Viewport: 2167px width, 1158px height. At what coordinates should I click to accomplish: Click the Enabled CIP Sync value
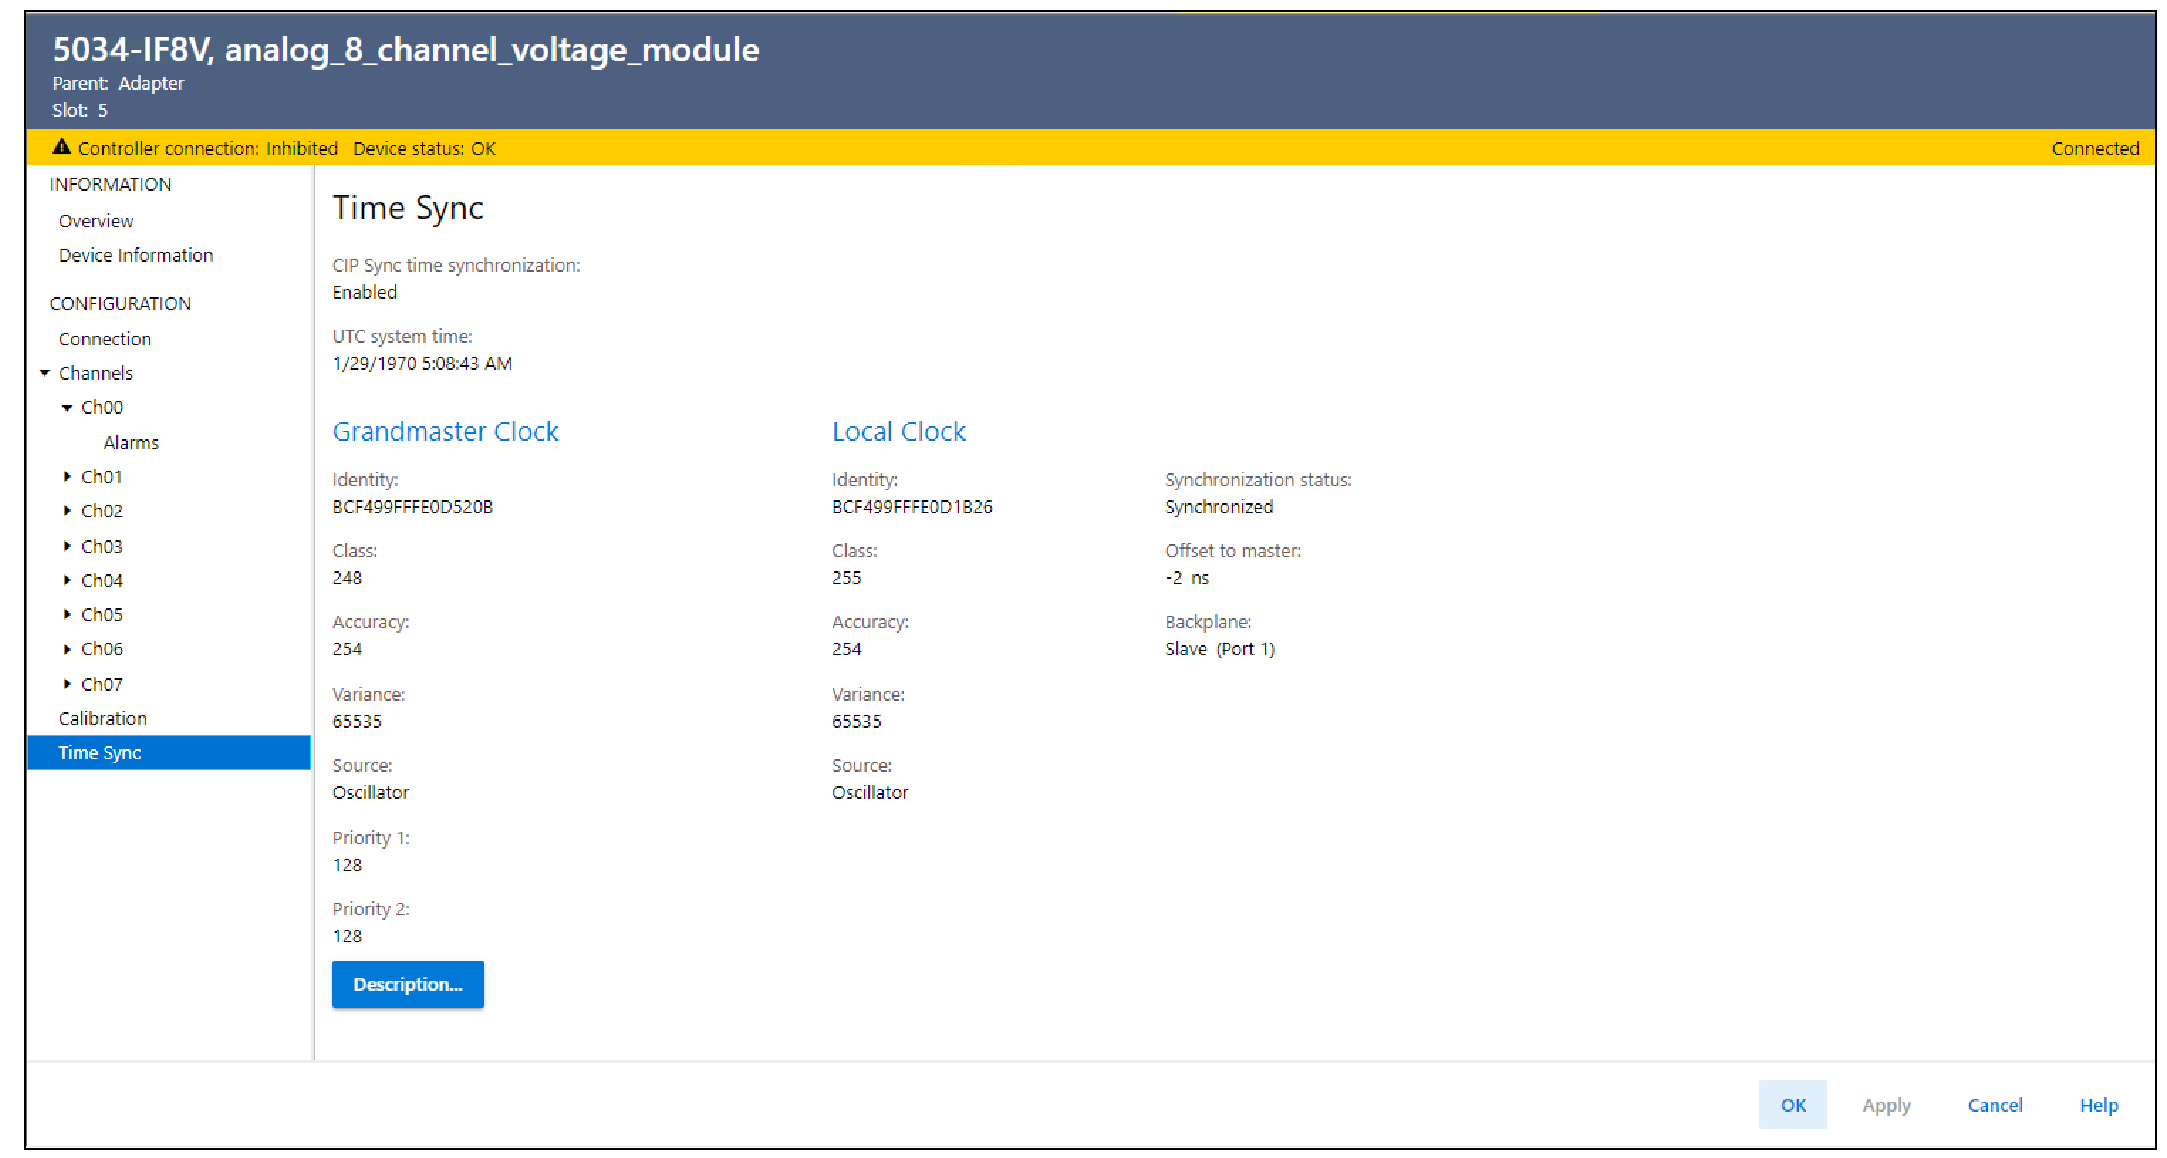(365, 292)
